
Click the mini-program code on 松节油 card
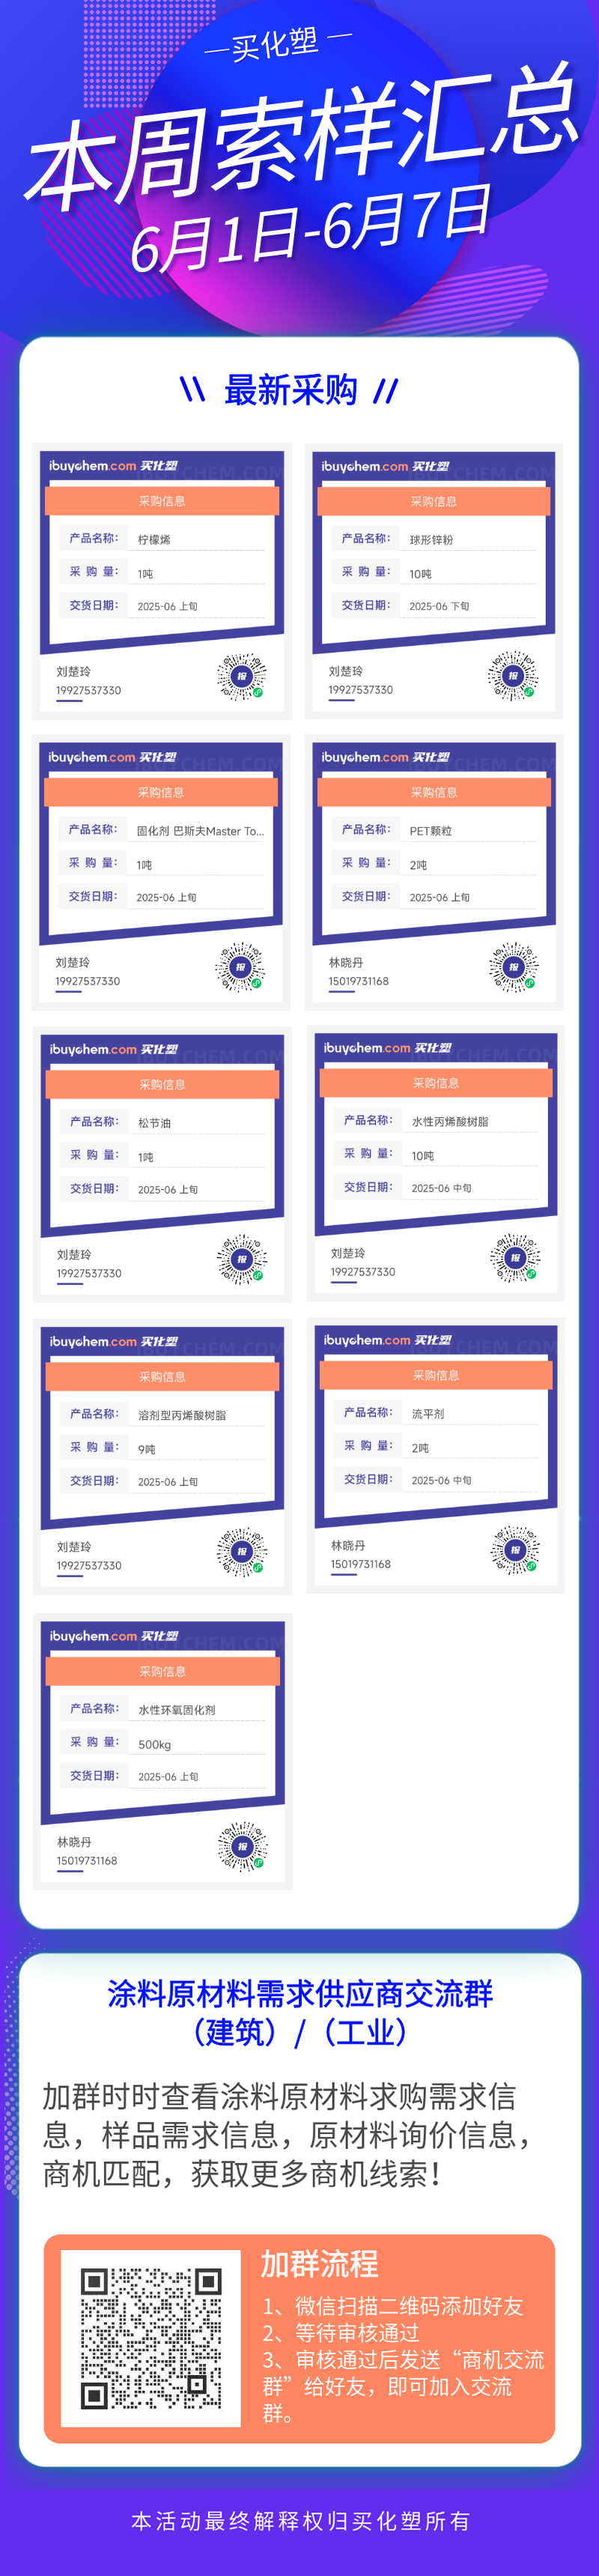click(x=242, y=1260)
